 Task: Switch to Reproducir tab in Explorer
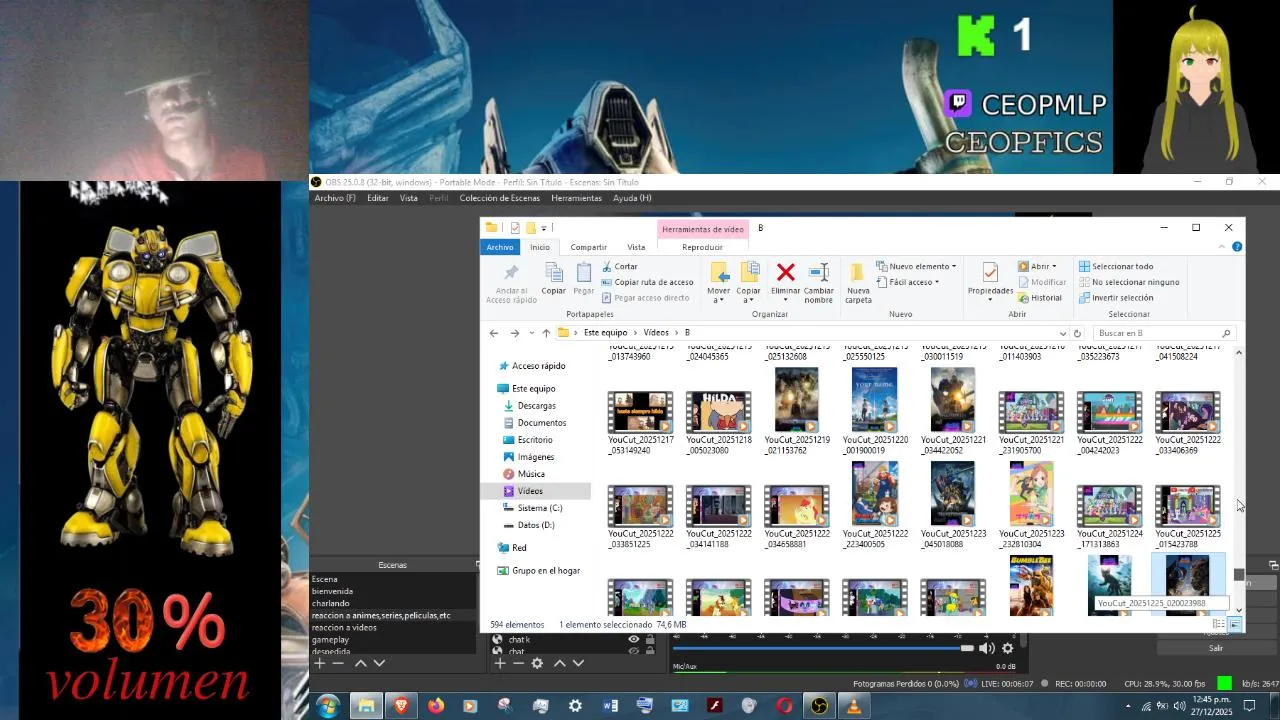[702, 247]
